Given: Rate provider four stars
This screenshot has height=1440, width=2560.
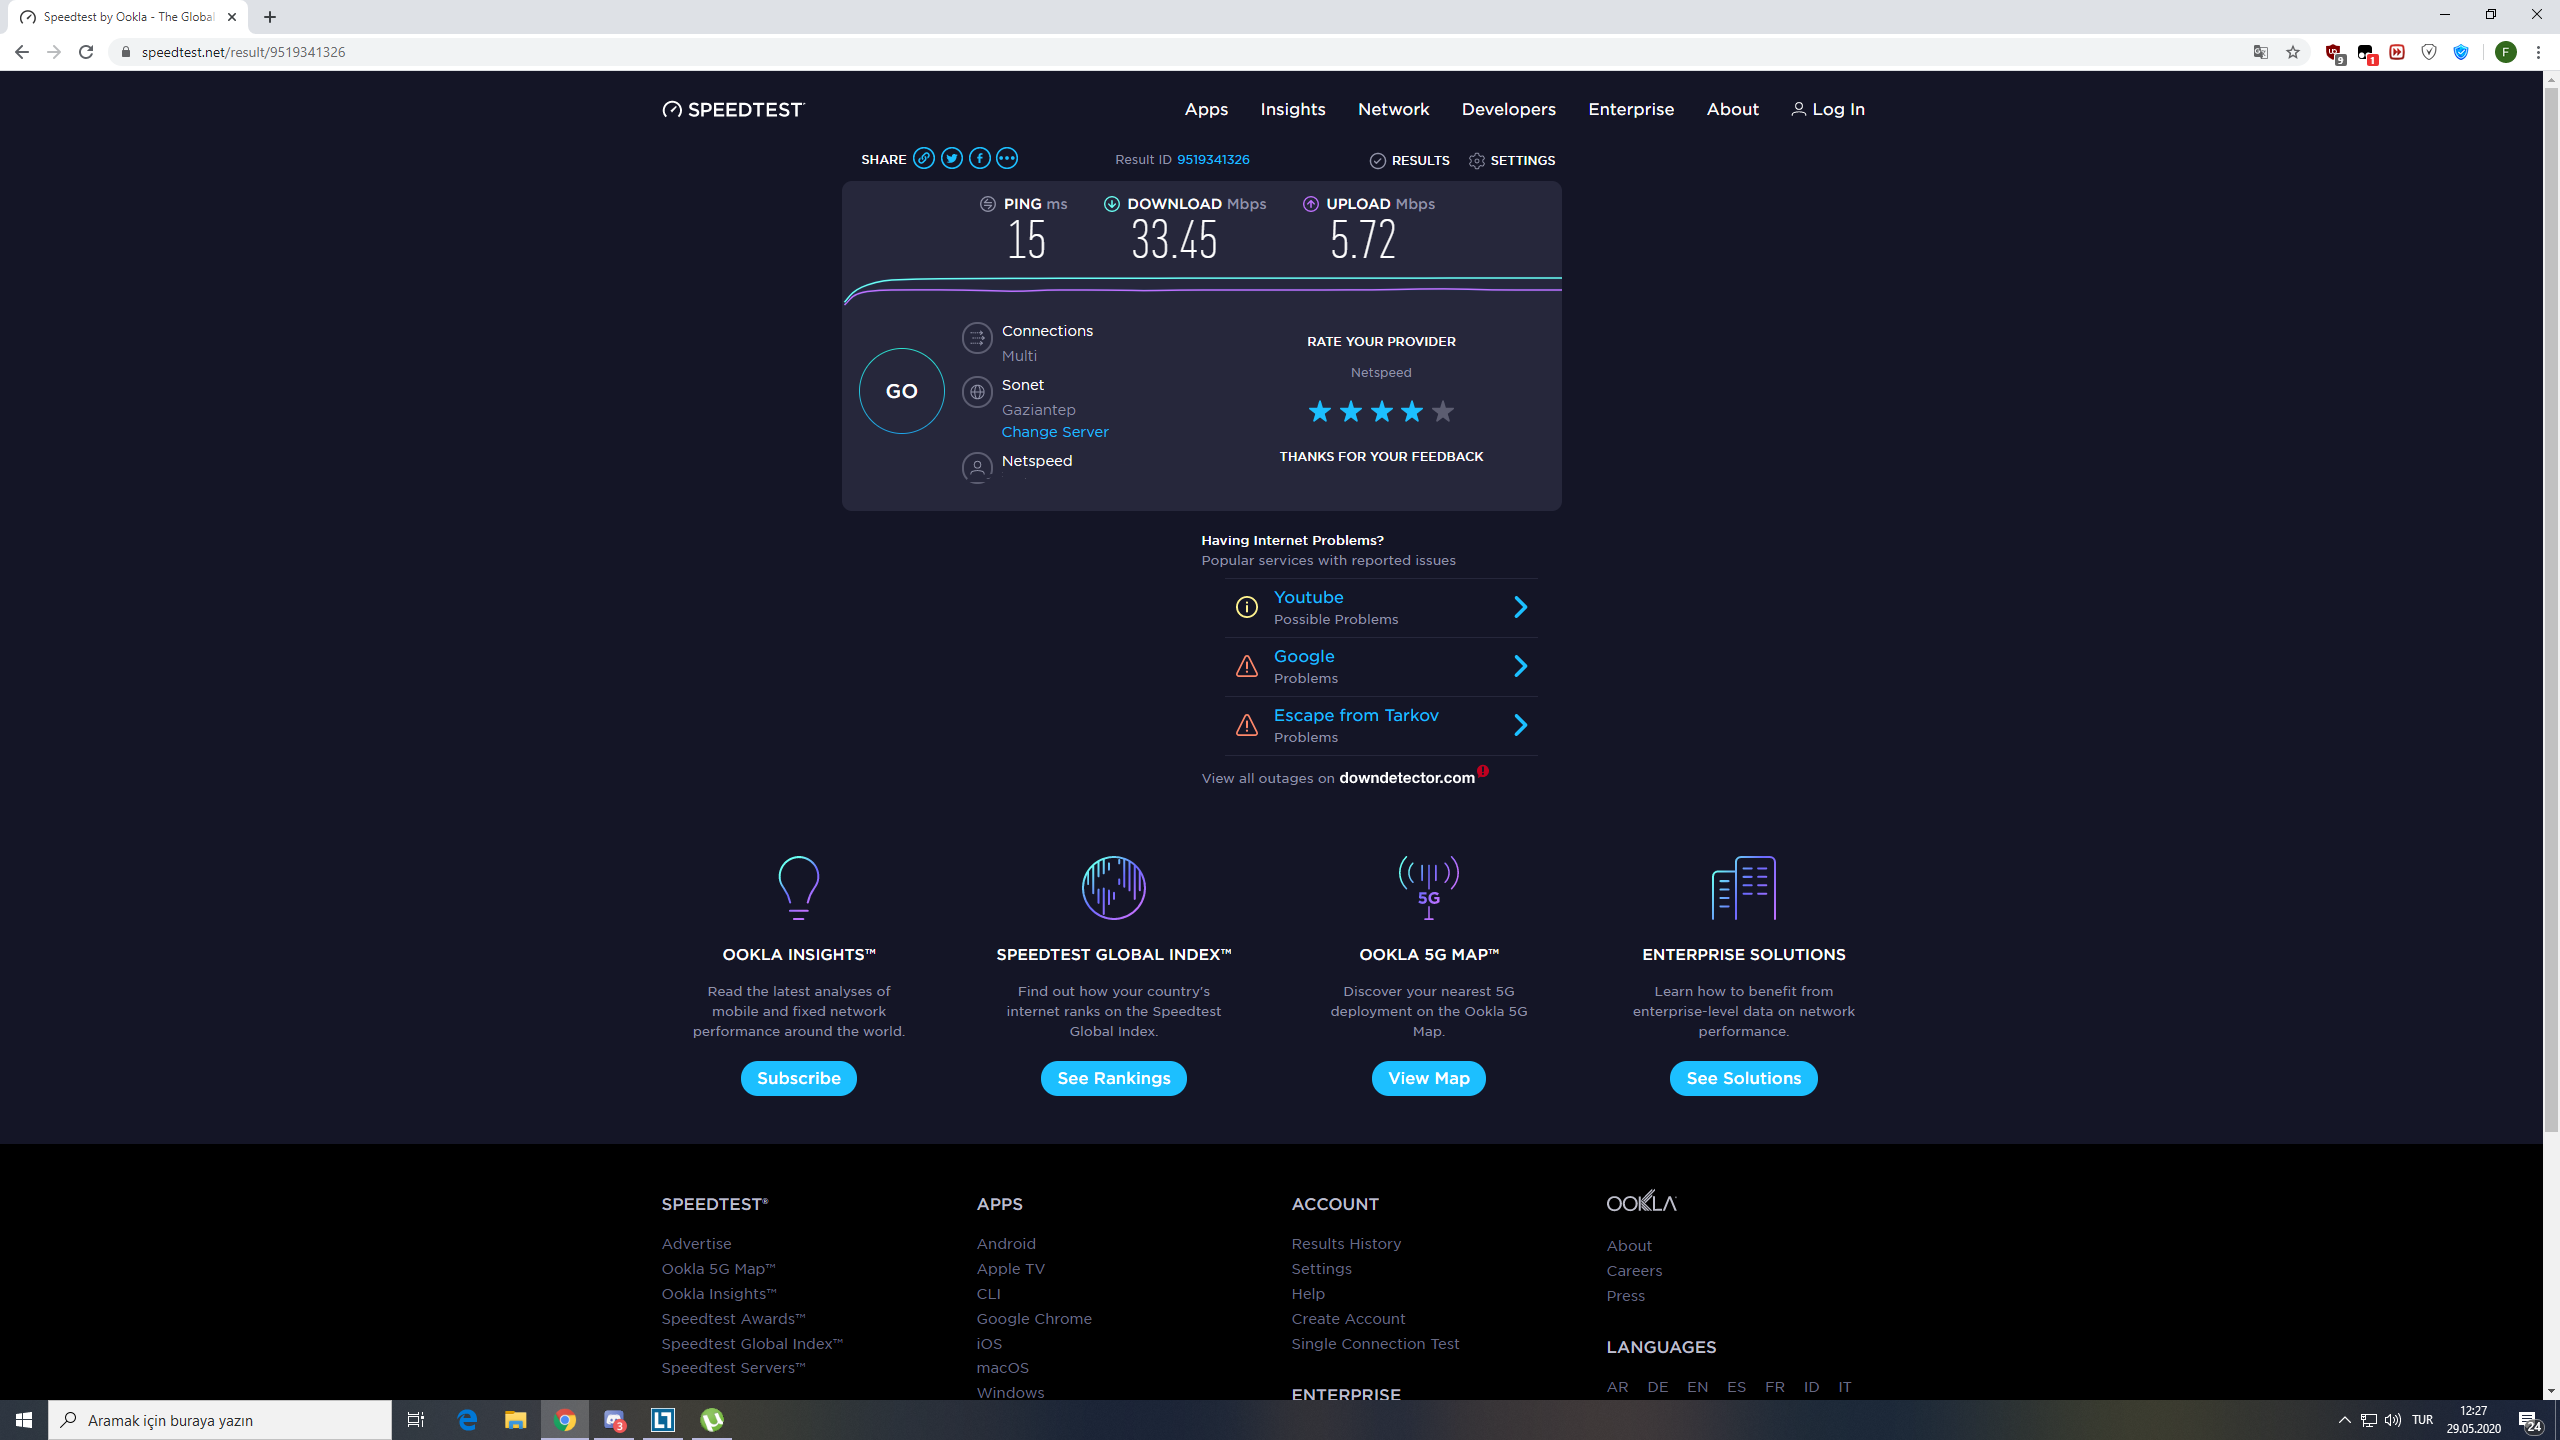Looking at the screenshot, I should tap(1412, 411).
